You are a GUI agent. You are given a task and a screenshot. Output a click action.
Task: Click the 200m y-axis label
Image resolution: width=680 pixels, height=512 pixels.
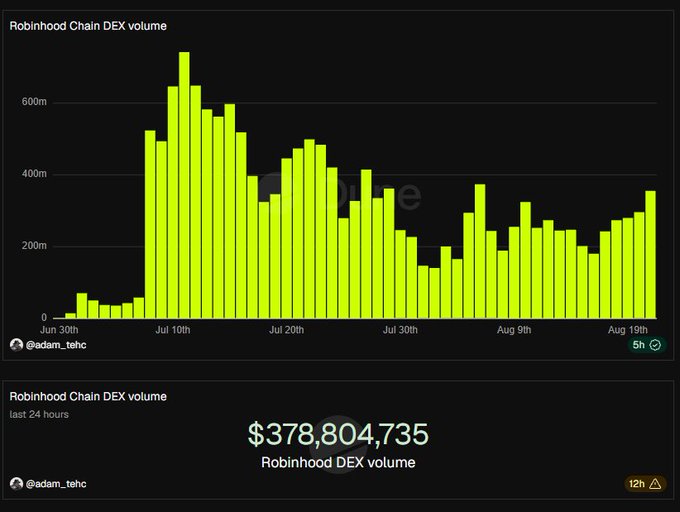[x=34, y=246]
